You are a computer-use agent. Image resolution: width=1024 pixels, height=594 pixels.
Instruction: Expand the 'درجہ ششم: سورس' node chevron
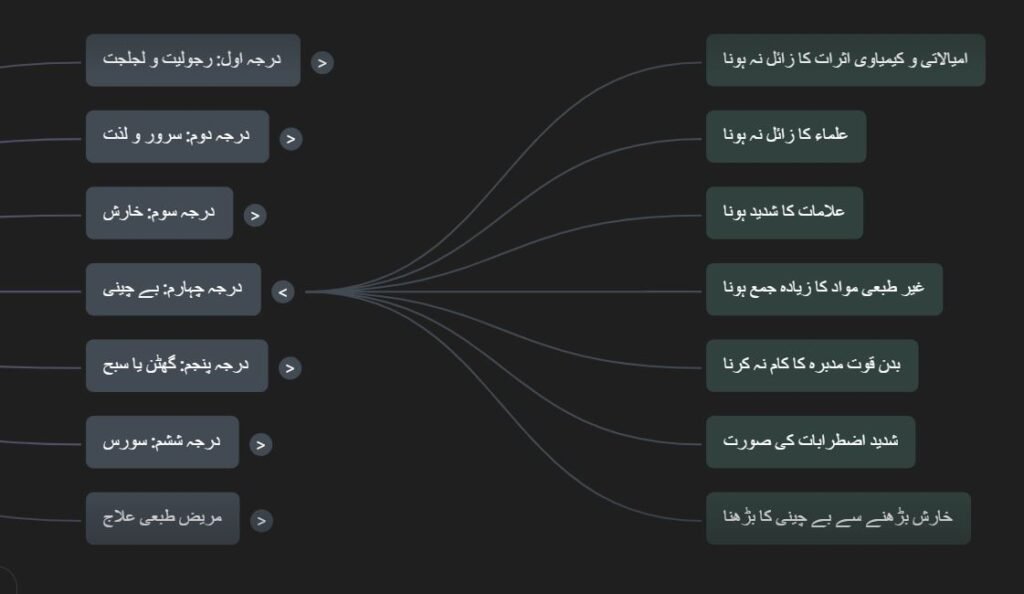261,445
